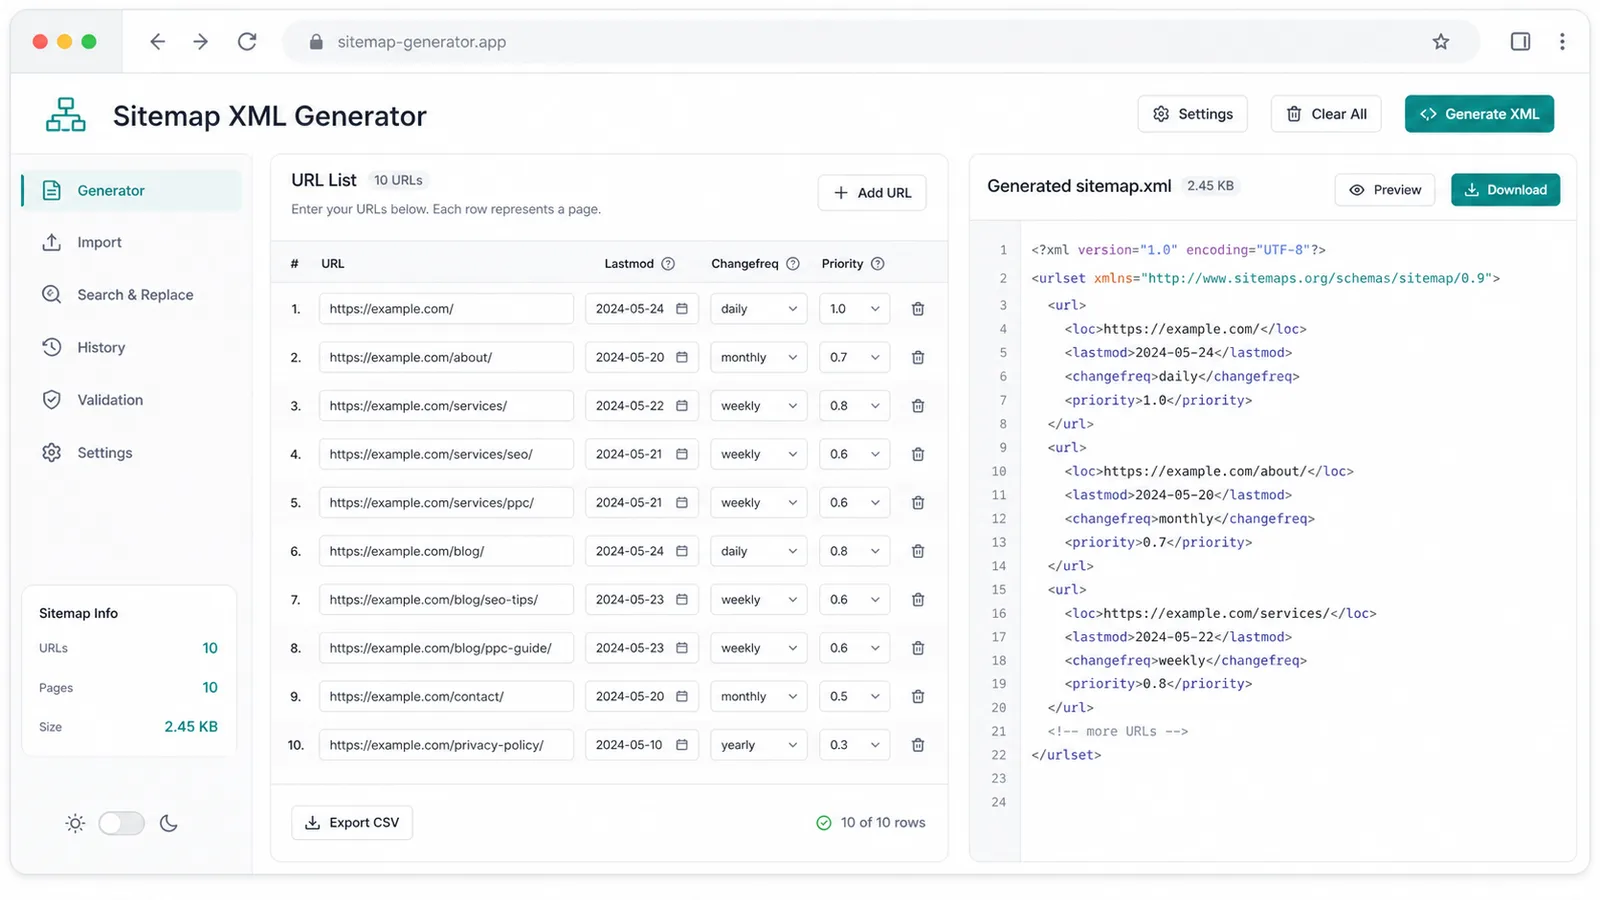The height and width of the screenshot is (900, 1600).
Task: Click the URL field with example.com/services/seo/
Action: pyautogui.click(x=446, y=454)
